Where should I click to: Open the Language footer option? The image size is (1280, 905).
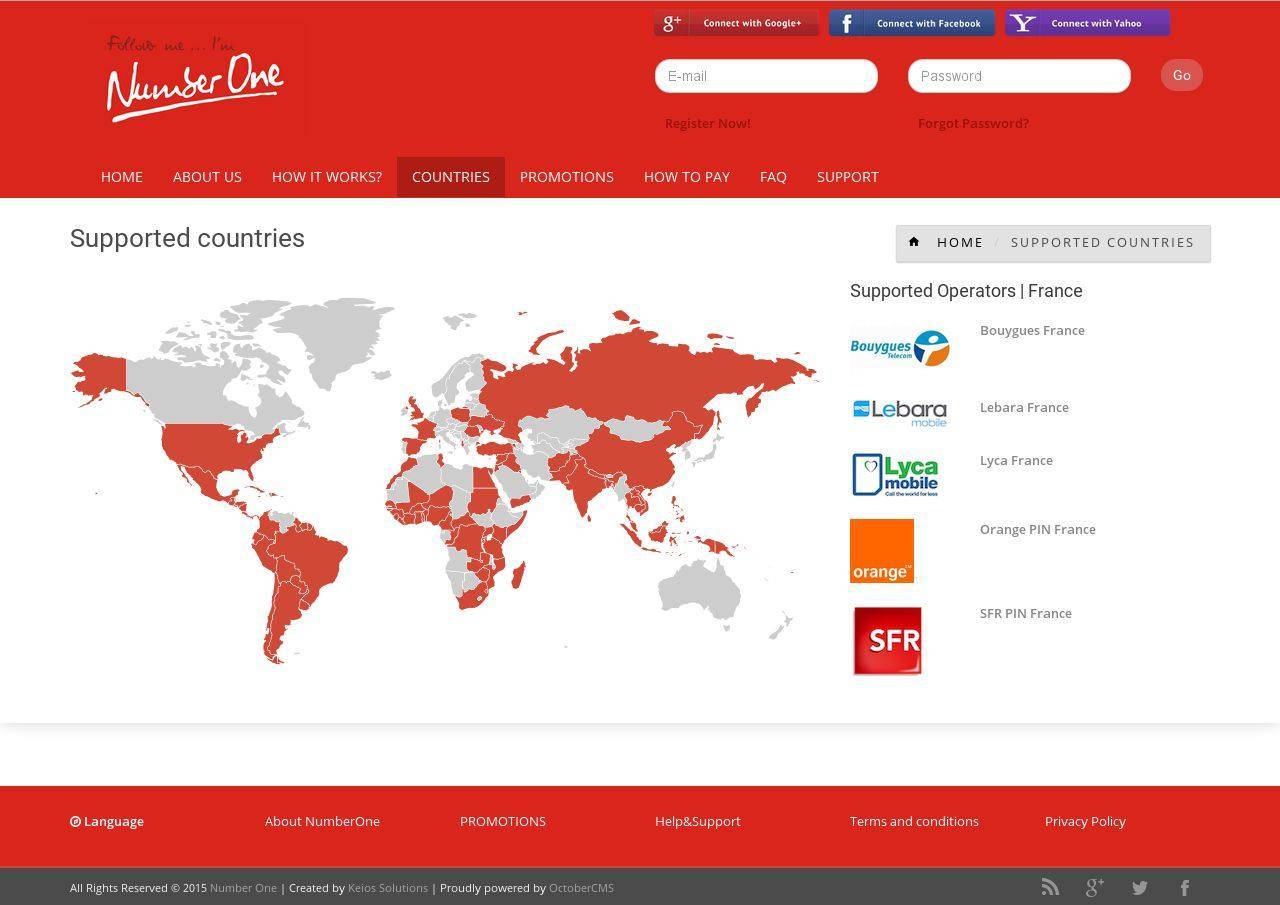[107, 821]
